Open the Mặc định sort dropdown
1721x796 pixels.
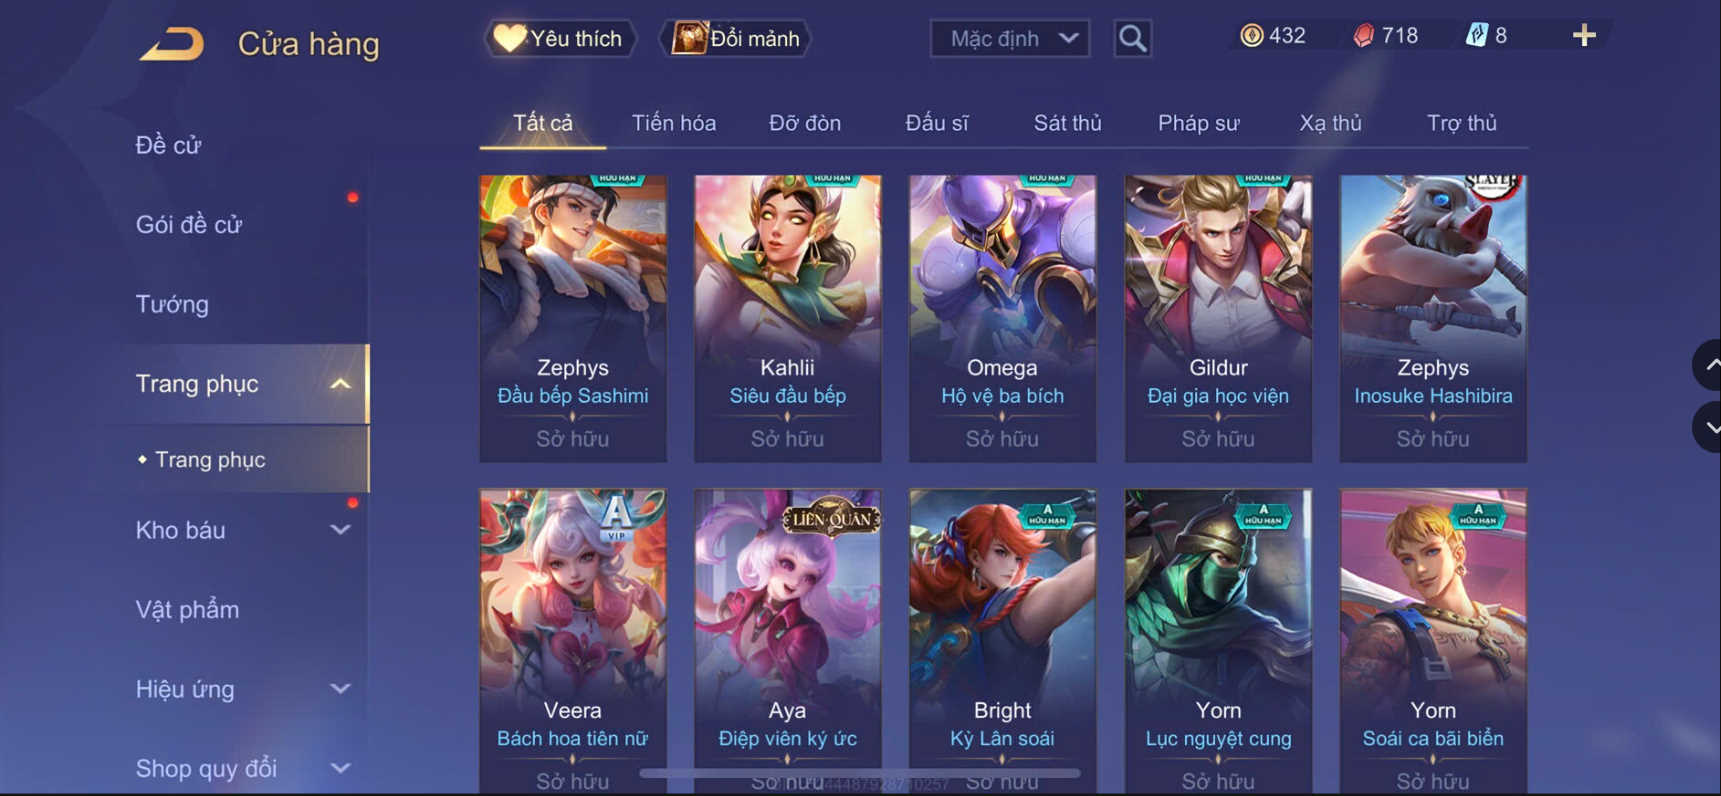click(1010, 39)
